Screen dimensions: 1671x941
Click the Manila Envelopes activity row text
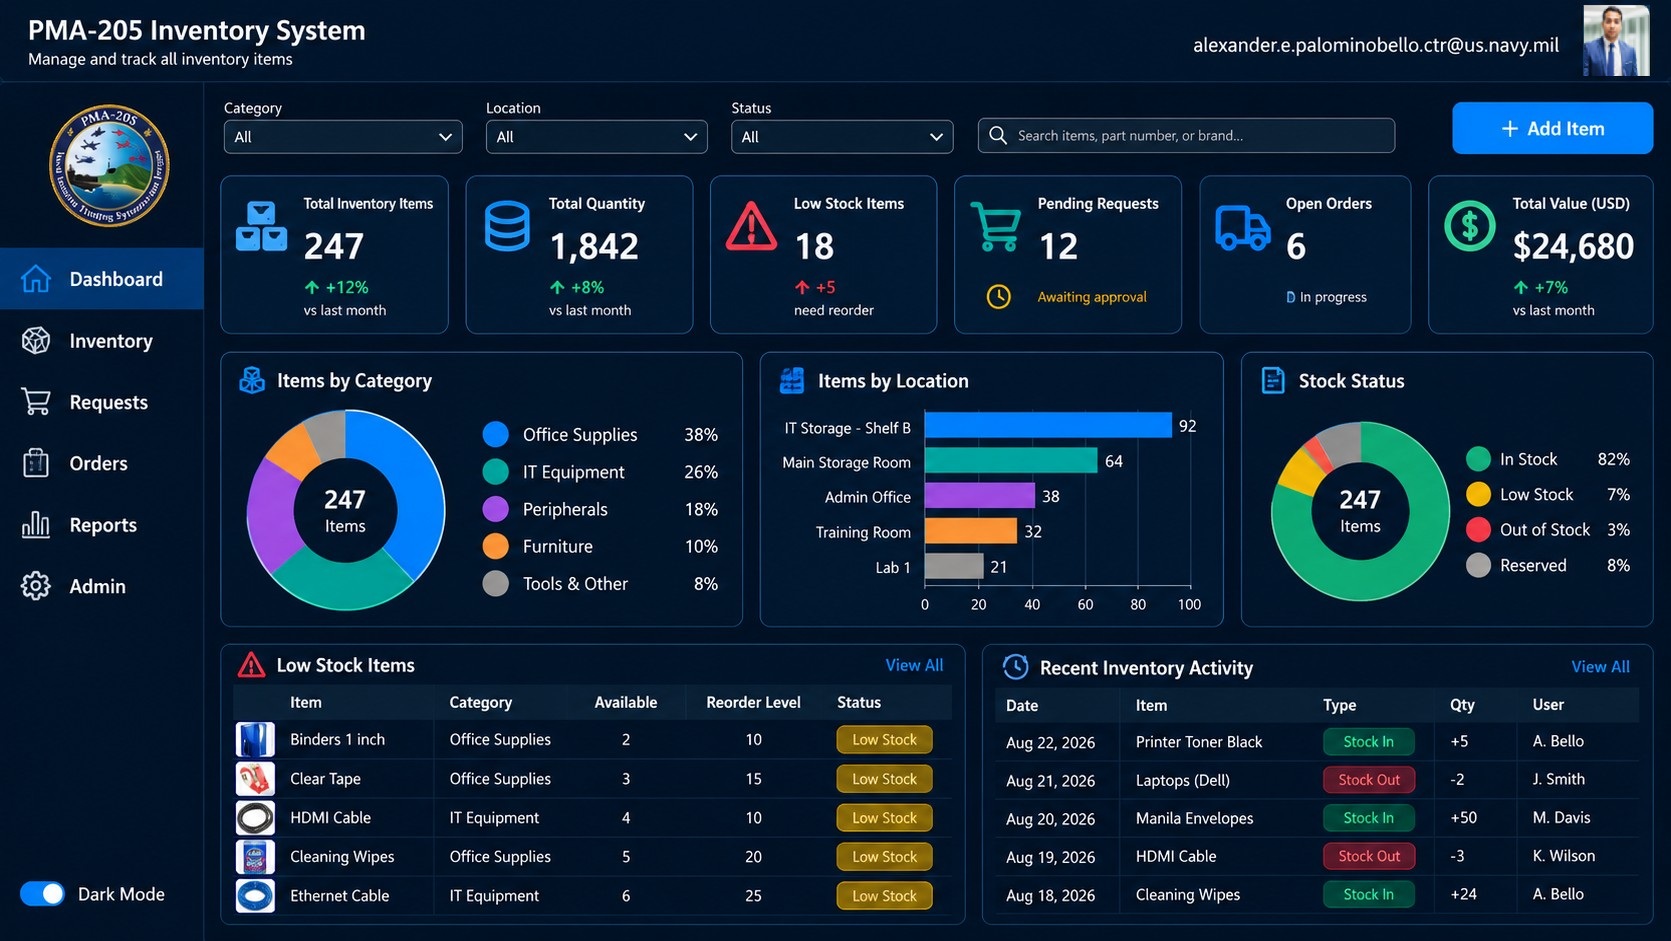click(1194, 818)
